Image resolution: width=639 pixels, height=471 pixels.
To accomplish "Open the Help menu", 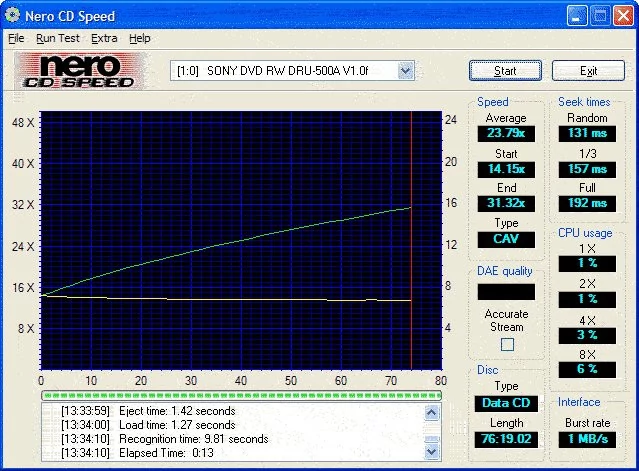I will coord(140,38).
